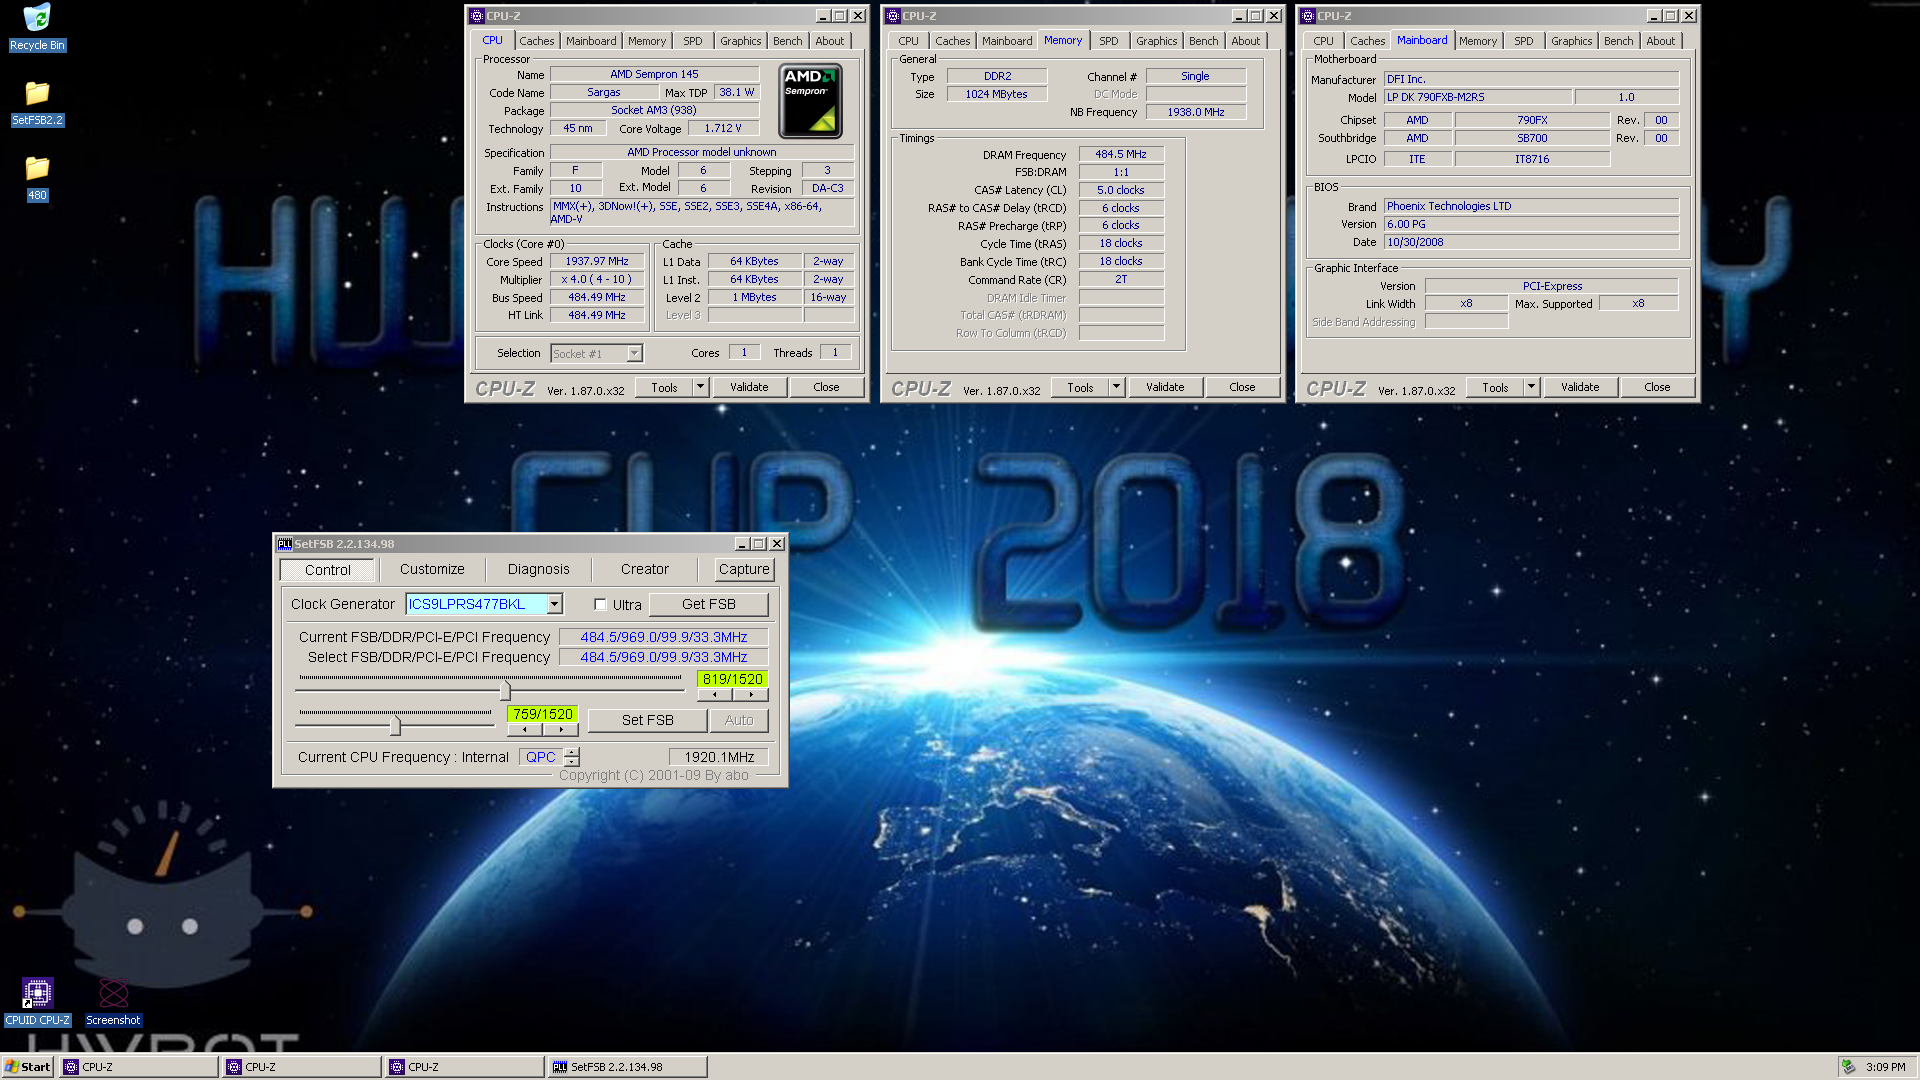The image size is (1920, 1080).
Task: Select Mainboard tab in Memory window
Action: 1006,41
